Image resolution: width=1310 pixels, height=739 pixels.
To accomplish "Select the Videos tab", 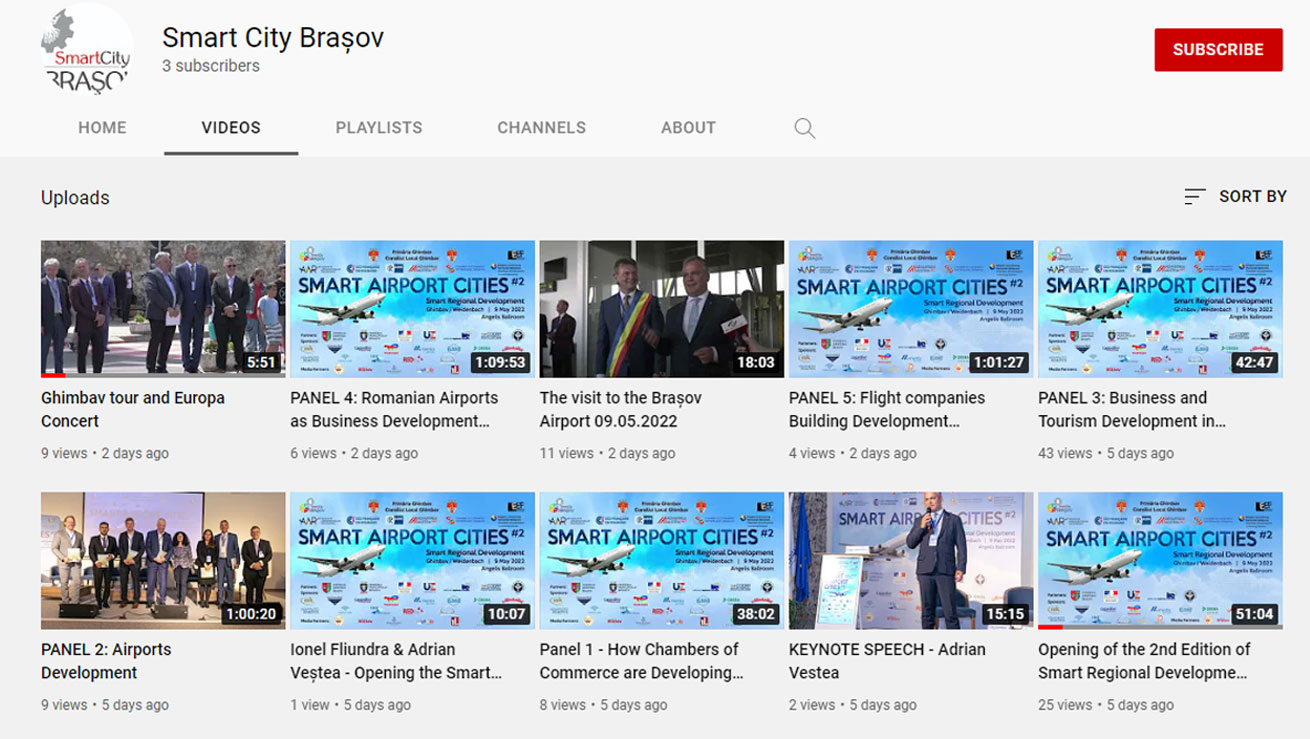I will [x=231, y=128].
